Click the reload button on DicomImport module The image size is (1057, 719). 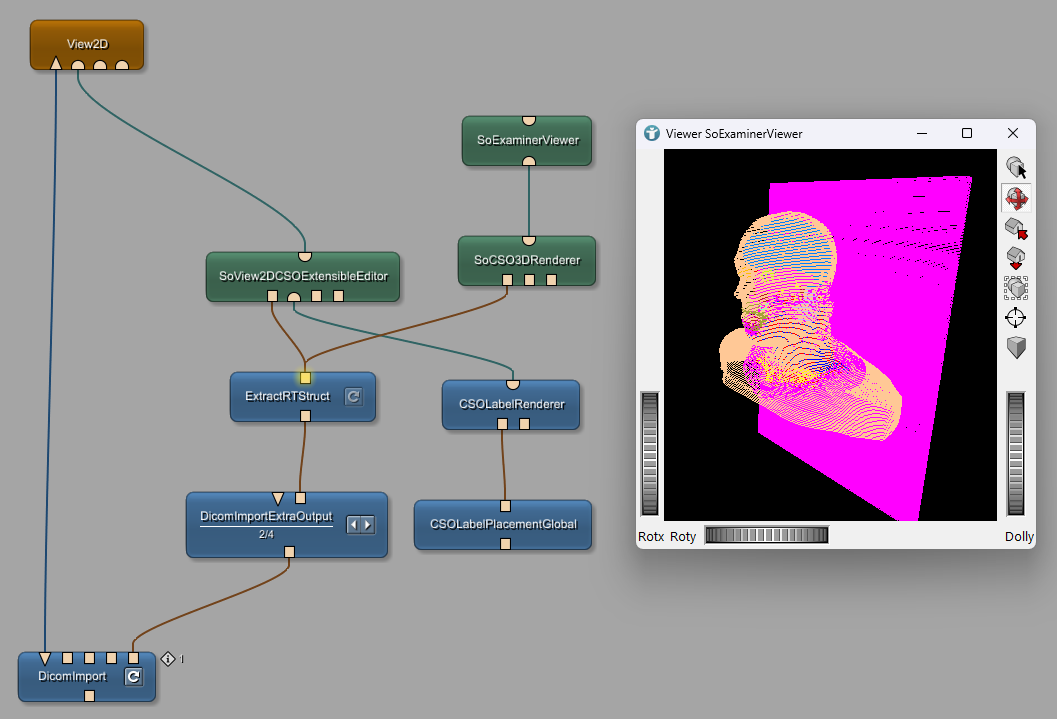133,677
